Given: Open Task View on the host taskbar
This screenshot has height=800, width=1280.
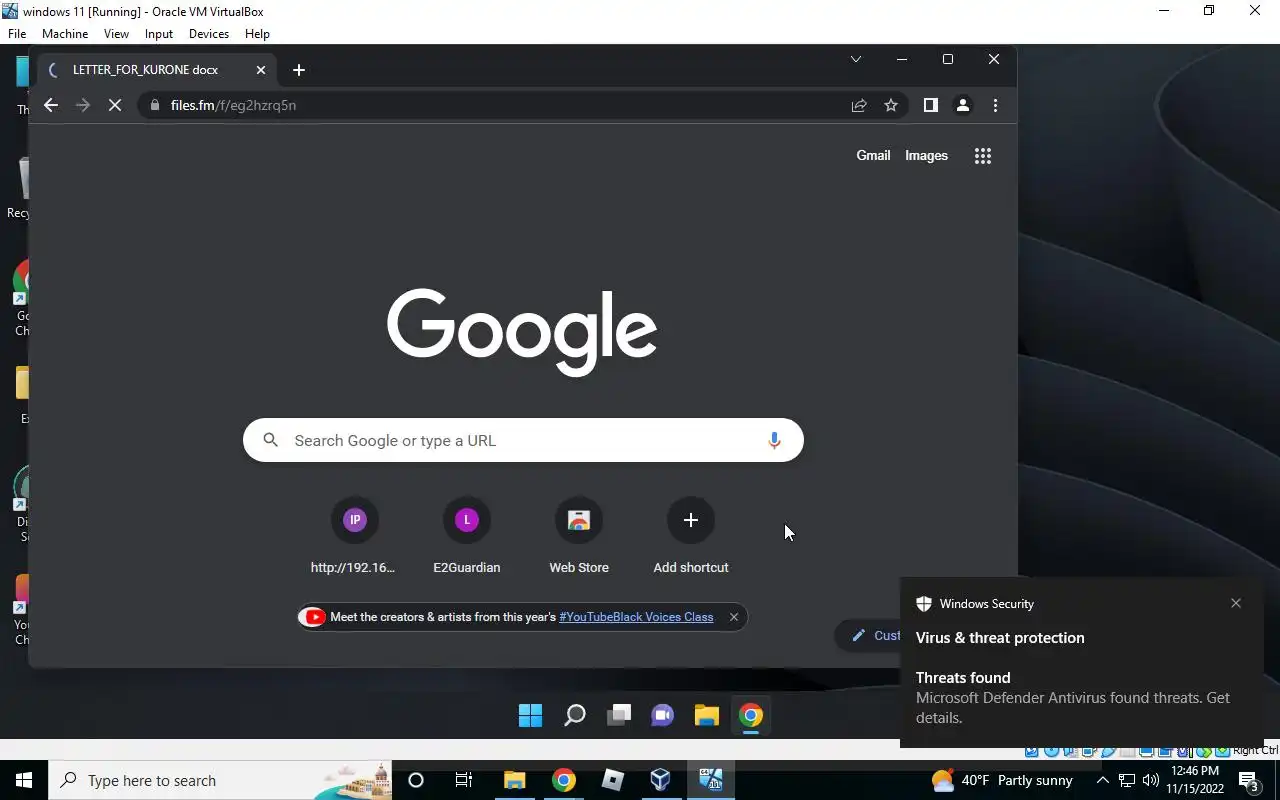Looking at the screenshot, I should [464, 780].
